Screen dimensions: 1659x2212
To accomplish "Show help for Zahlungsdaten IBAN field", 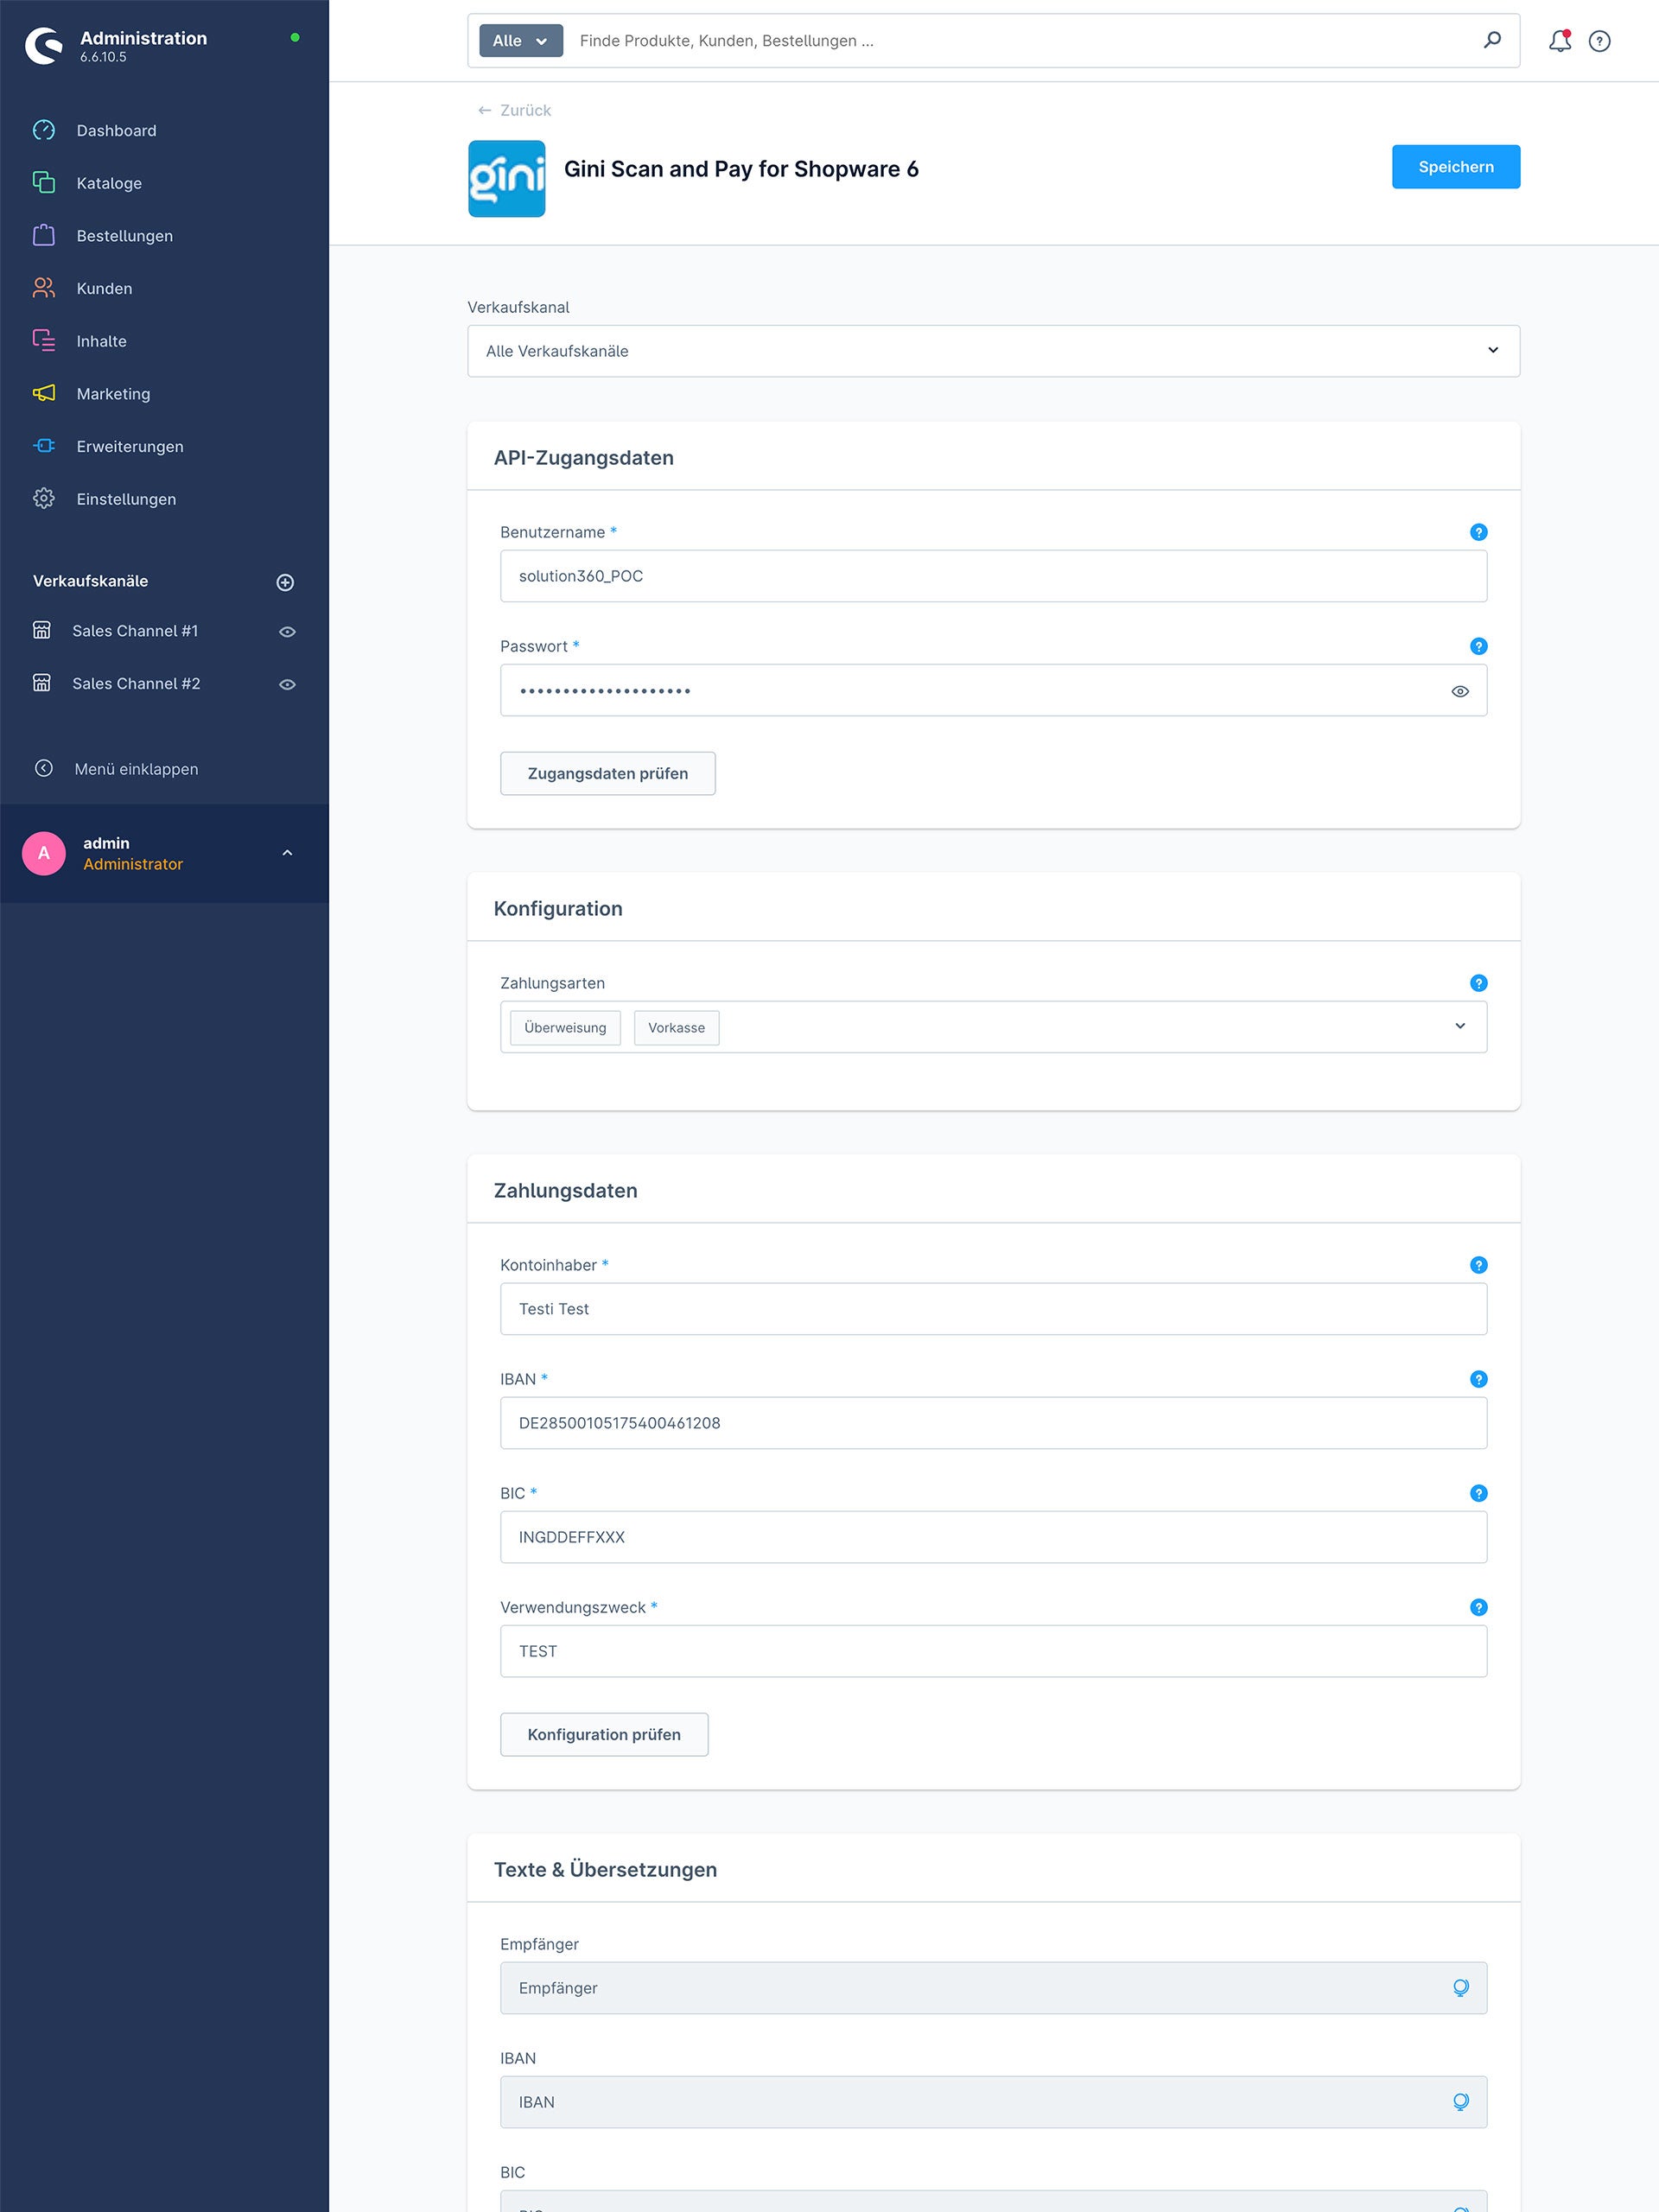I will tap(1478, 1379).
